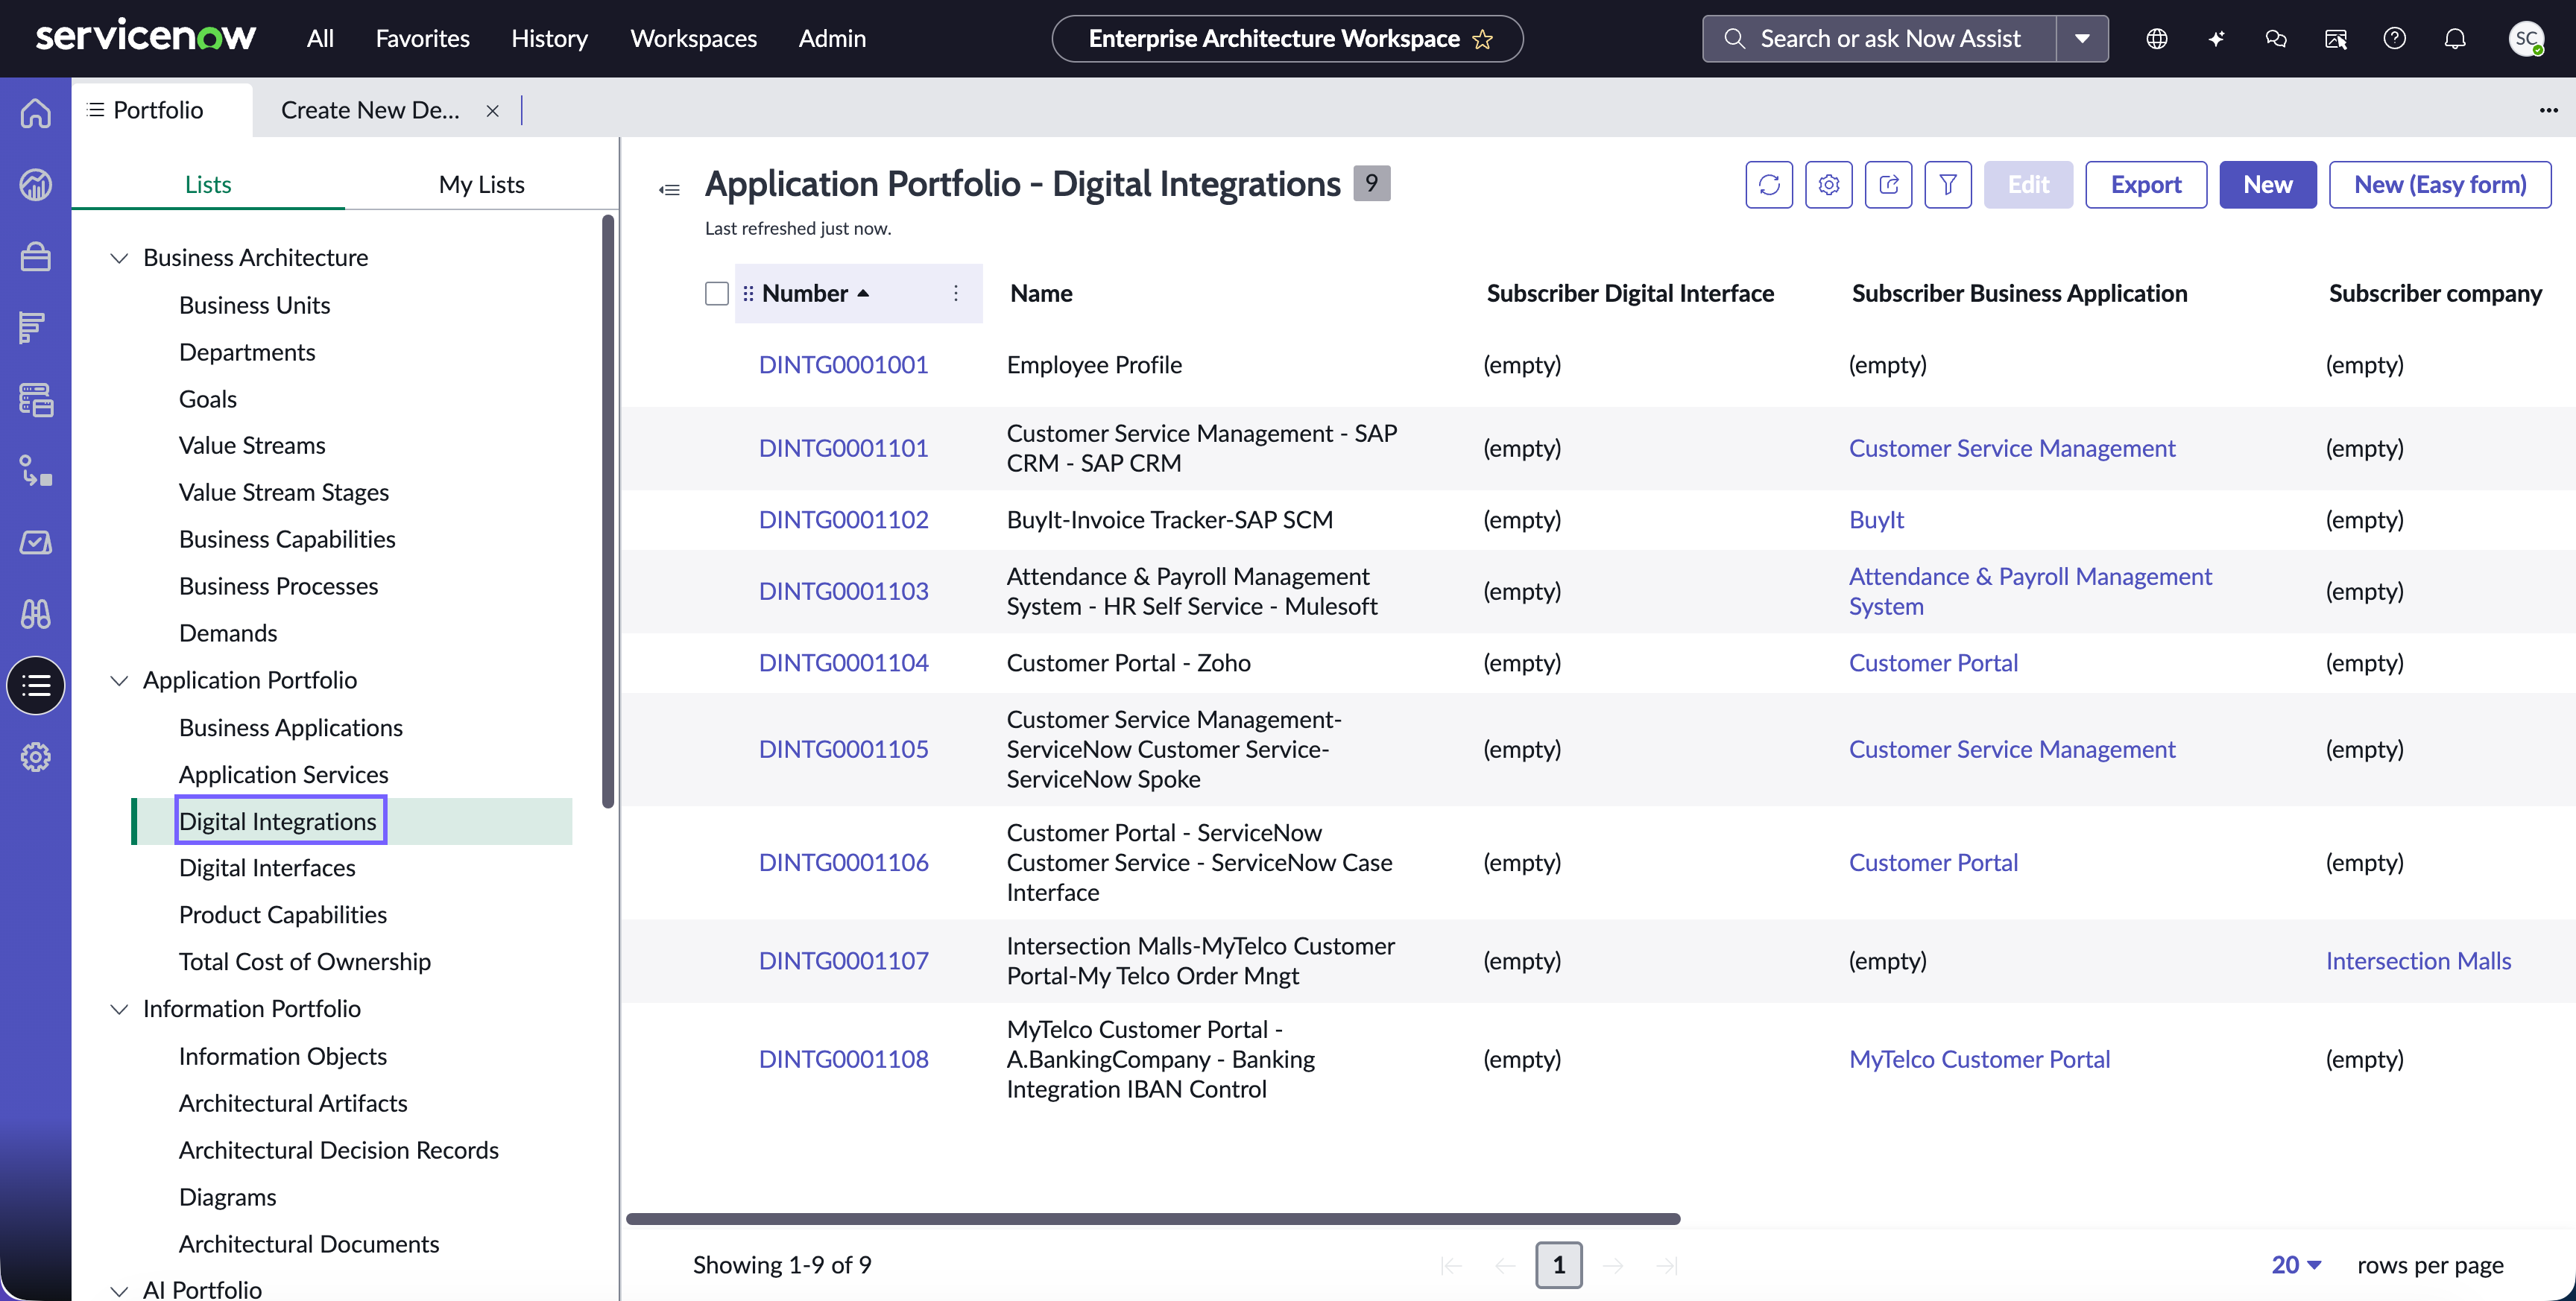Select page 1 in pagination

point(1558,1265)
